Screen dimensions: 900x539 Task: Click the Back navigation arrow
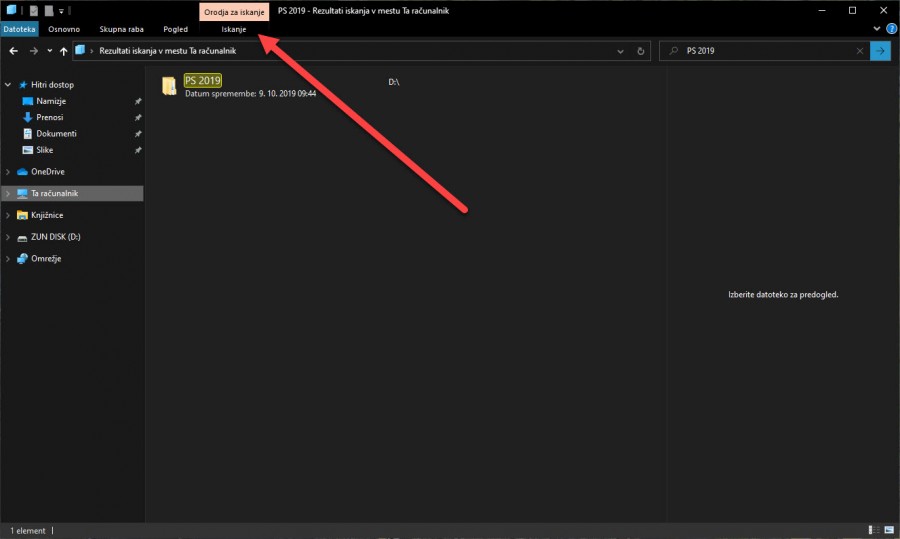coord(13,50)
